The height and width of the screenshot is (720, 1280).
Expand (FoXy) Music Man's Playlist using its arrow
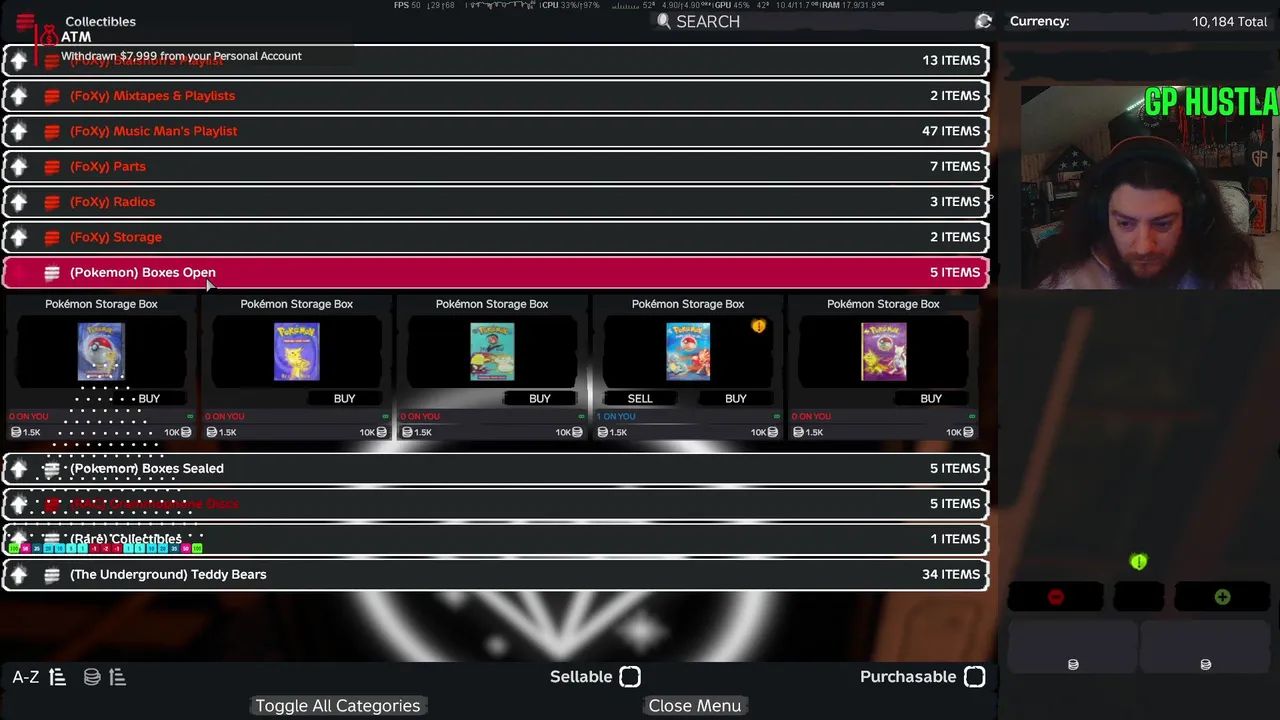click(19, 131)
